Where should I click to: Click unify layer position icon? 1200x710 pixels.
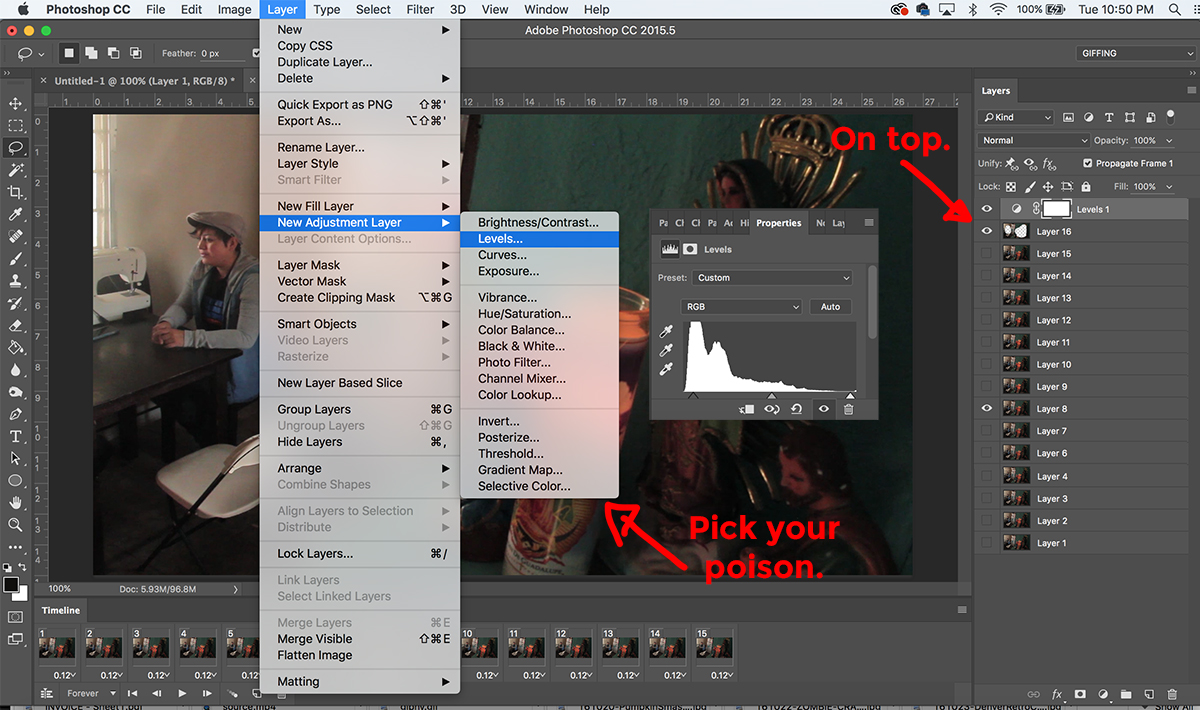[x=1011, y=163]
